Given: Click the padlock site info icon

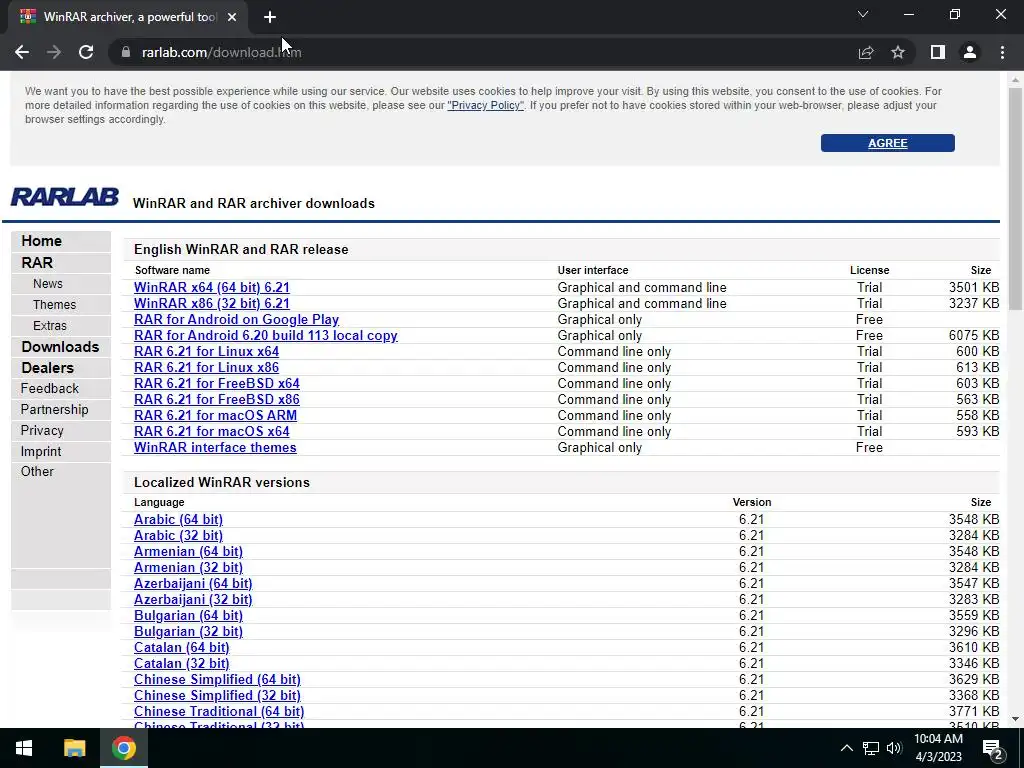Looking at the screenshot, I should coord(125,52).
